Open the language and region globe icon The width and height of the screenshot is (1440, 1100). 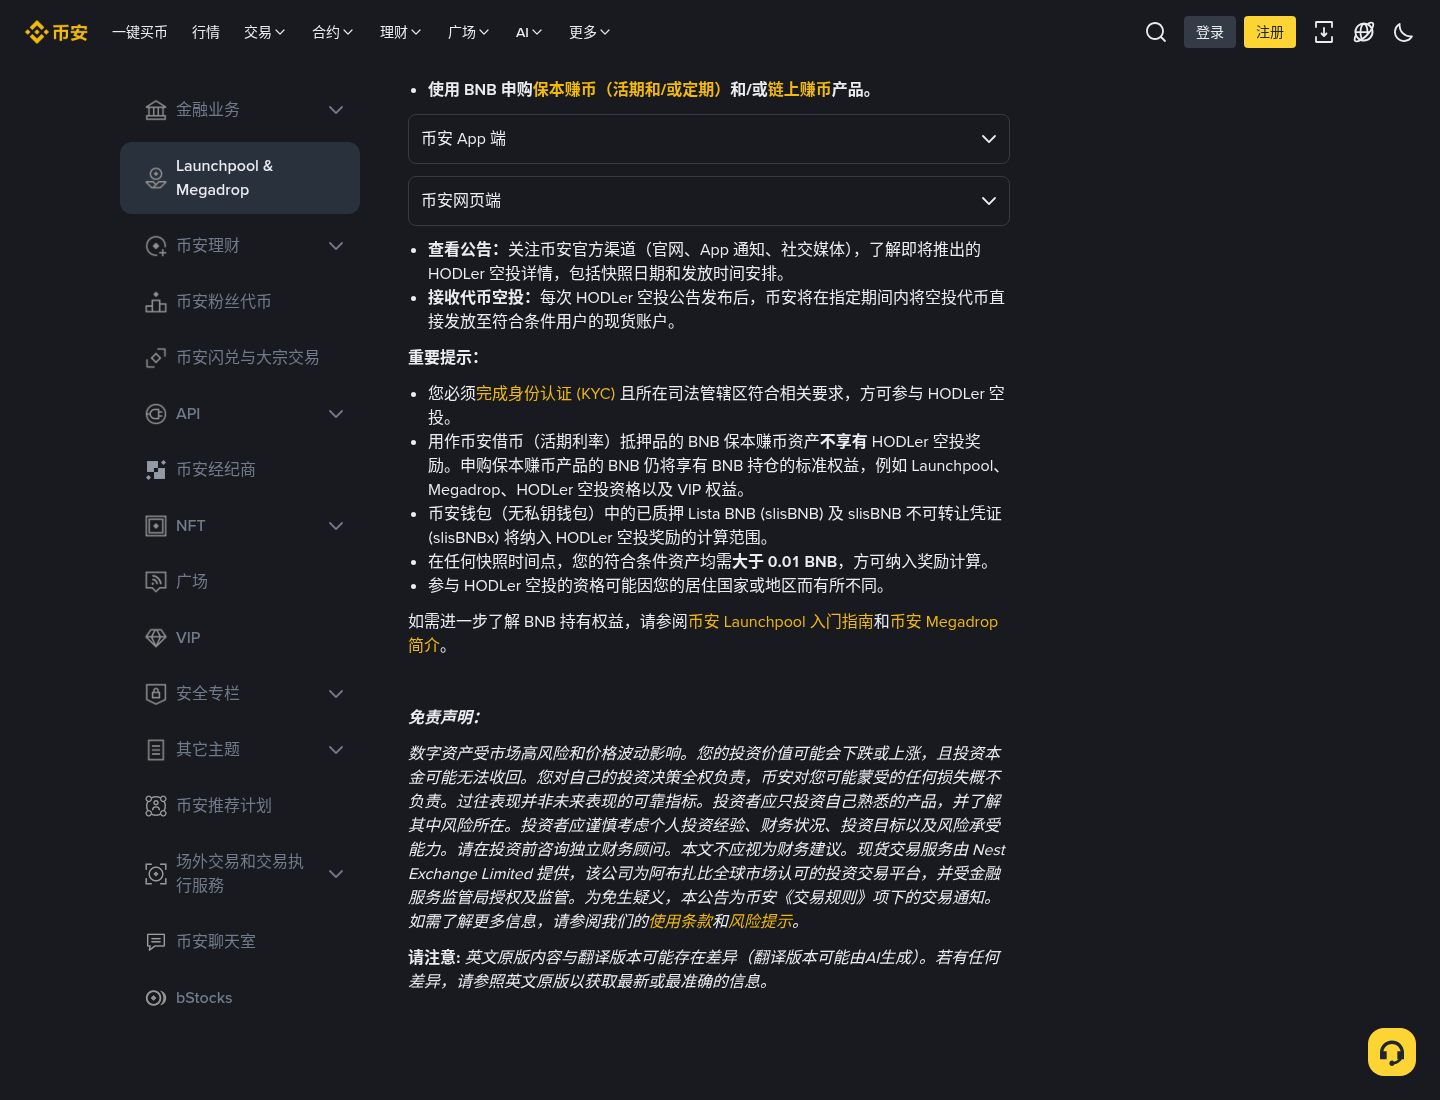tap(1364, 32)
